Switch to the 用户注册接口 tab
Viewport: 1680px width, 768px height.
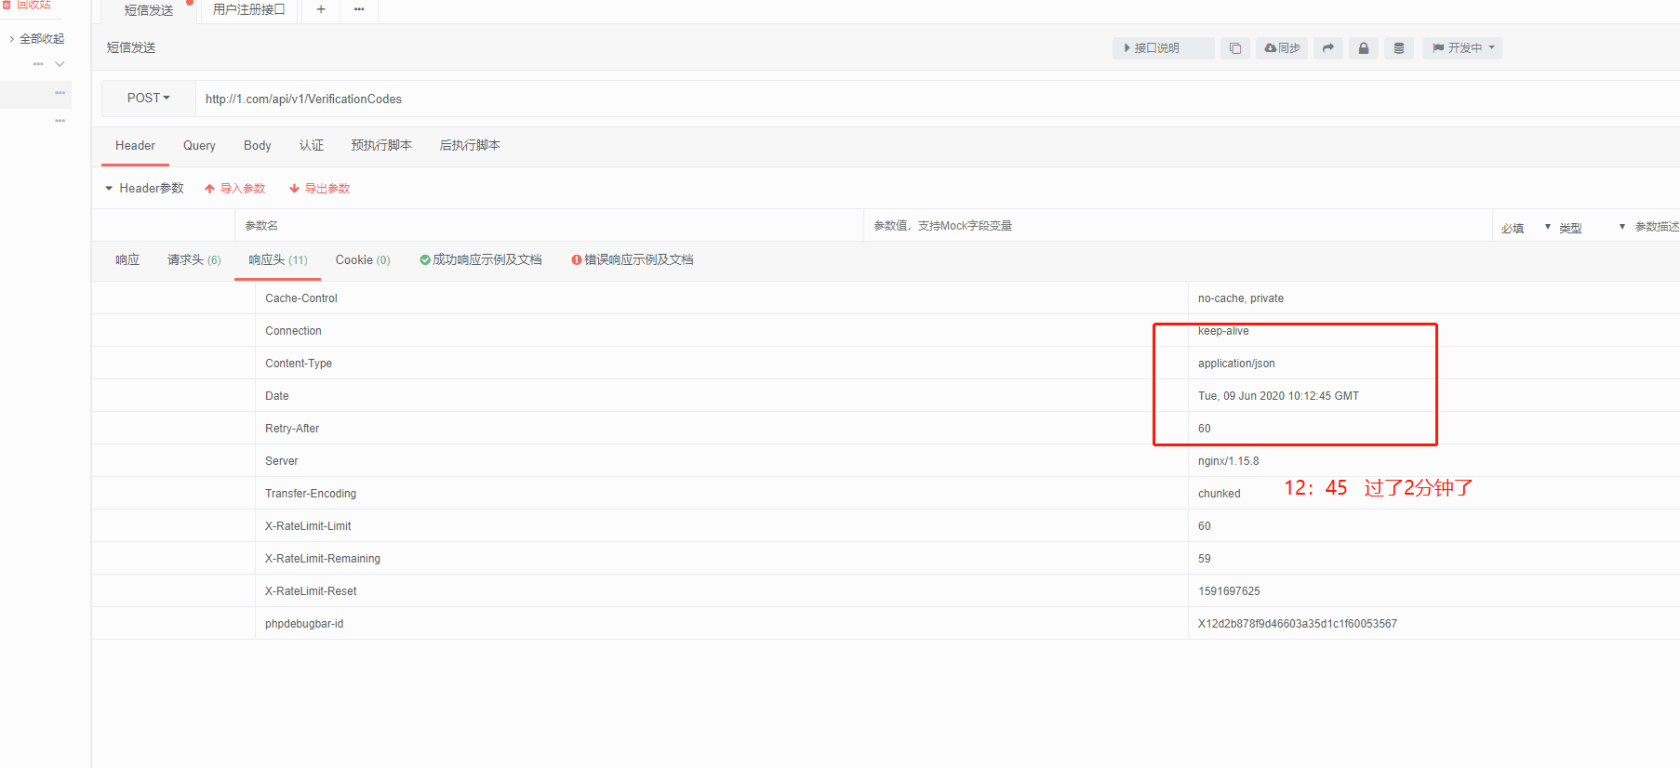click(x=249, y=9)
